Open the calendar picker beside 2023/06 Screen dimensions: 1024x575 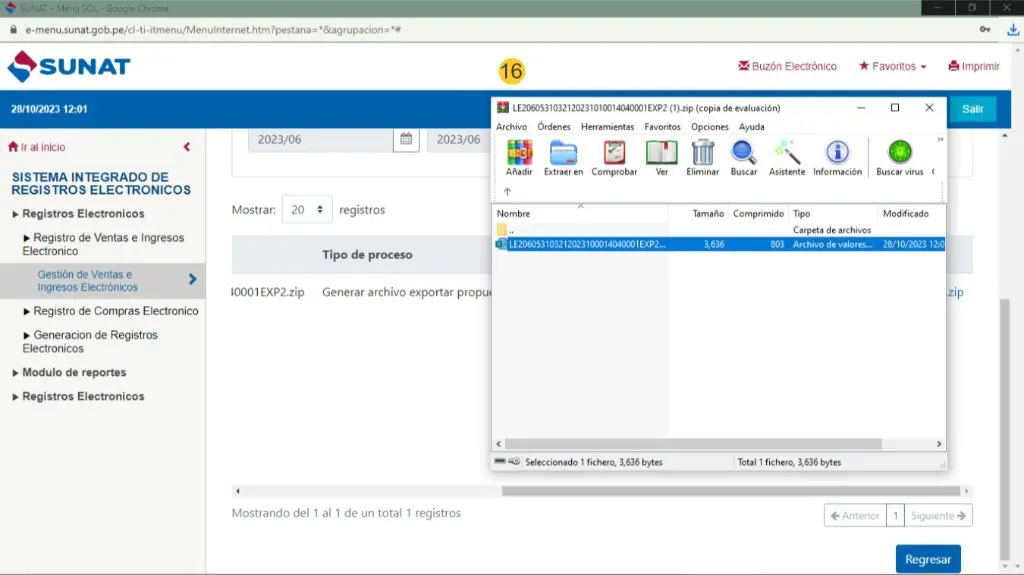coord(406,140)
